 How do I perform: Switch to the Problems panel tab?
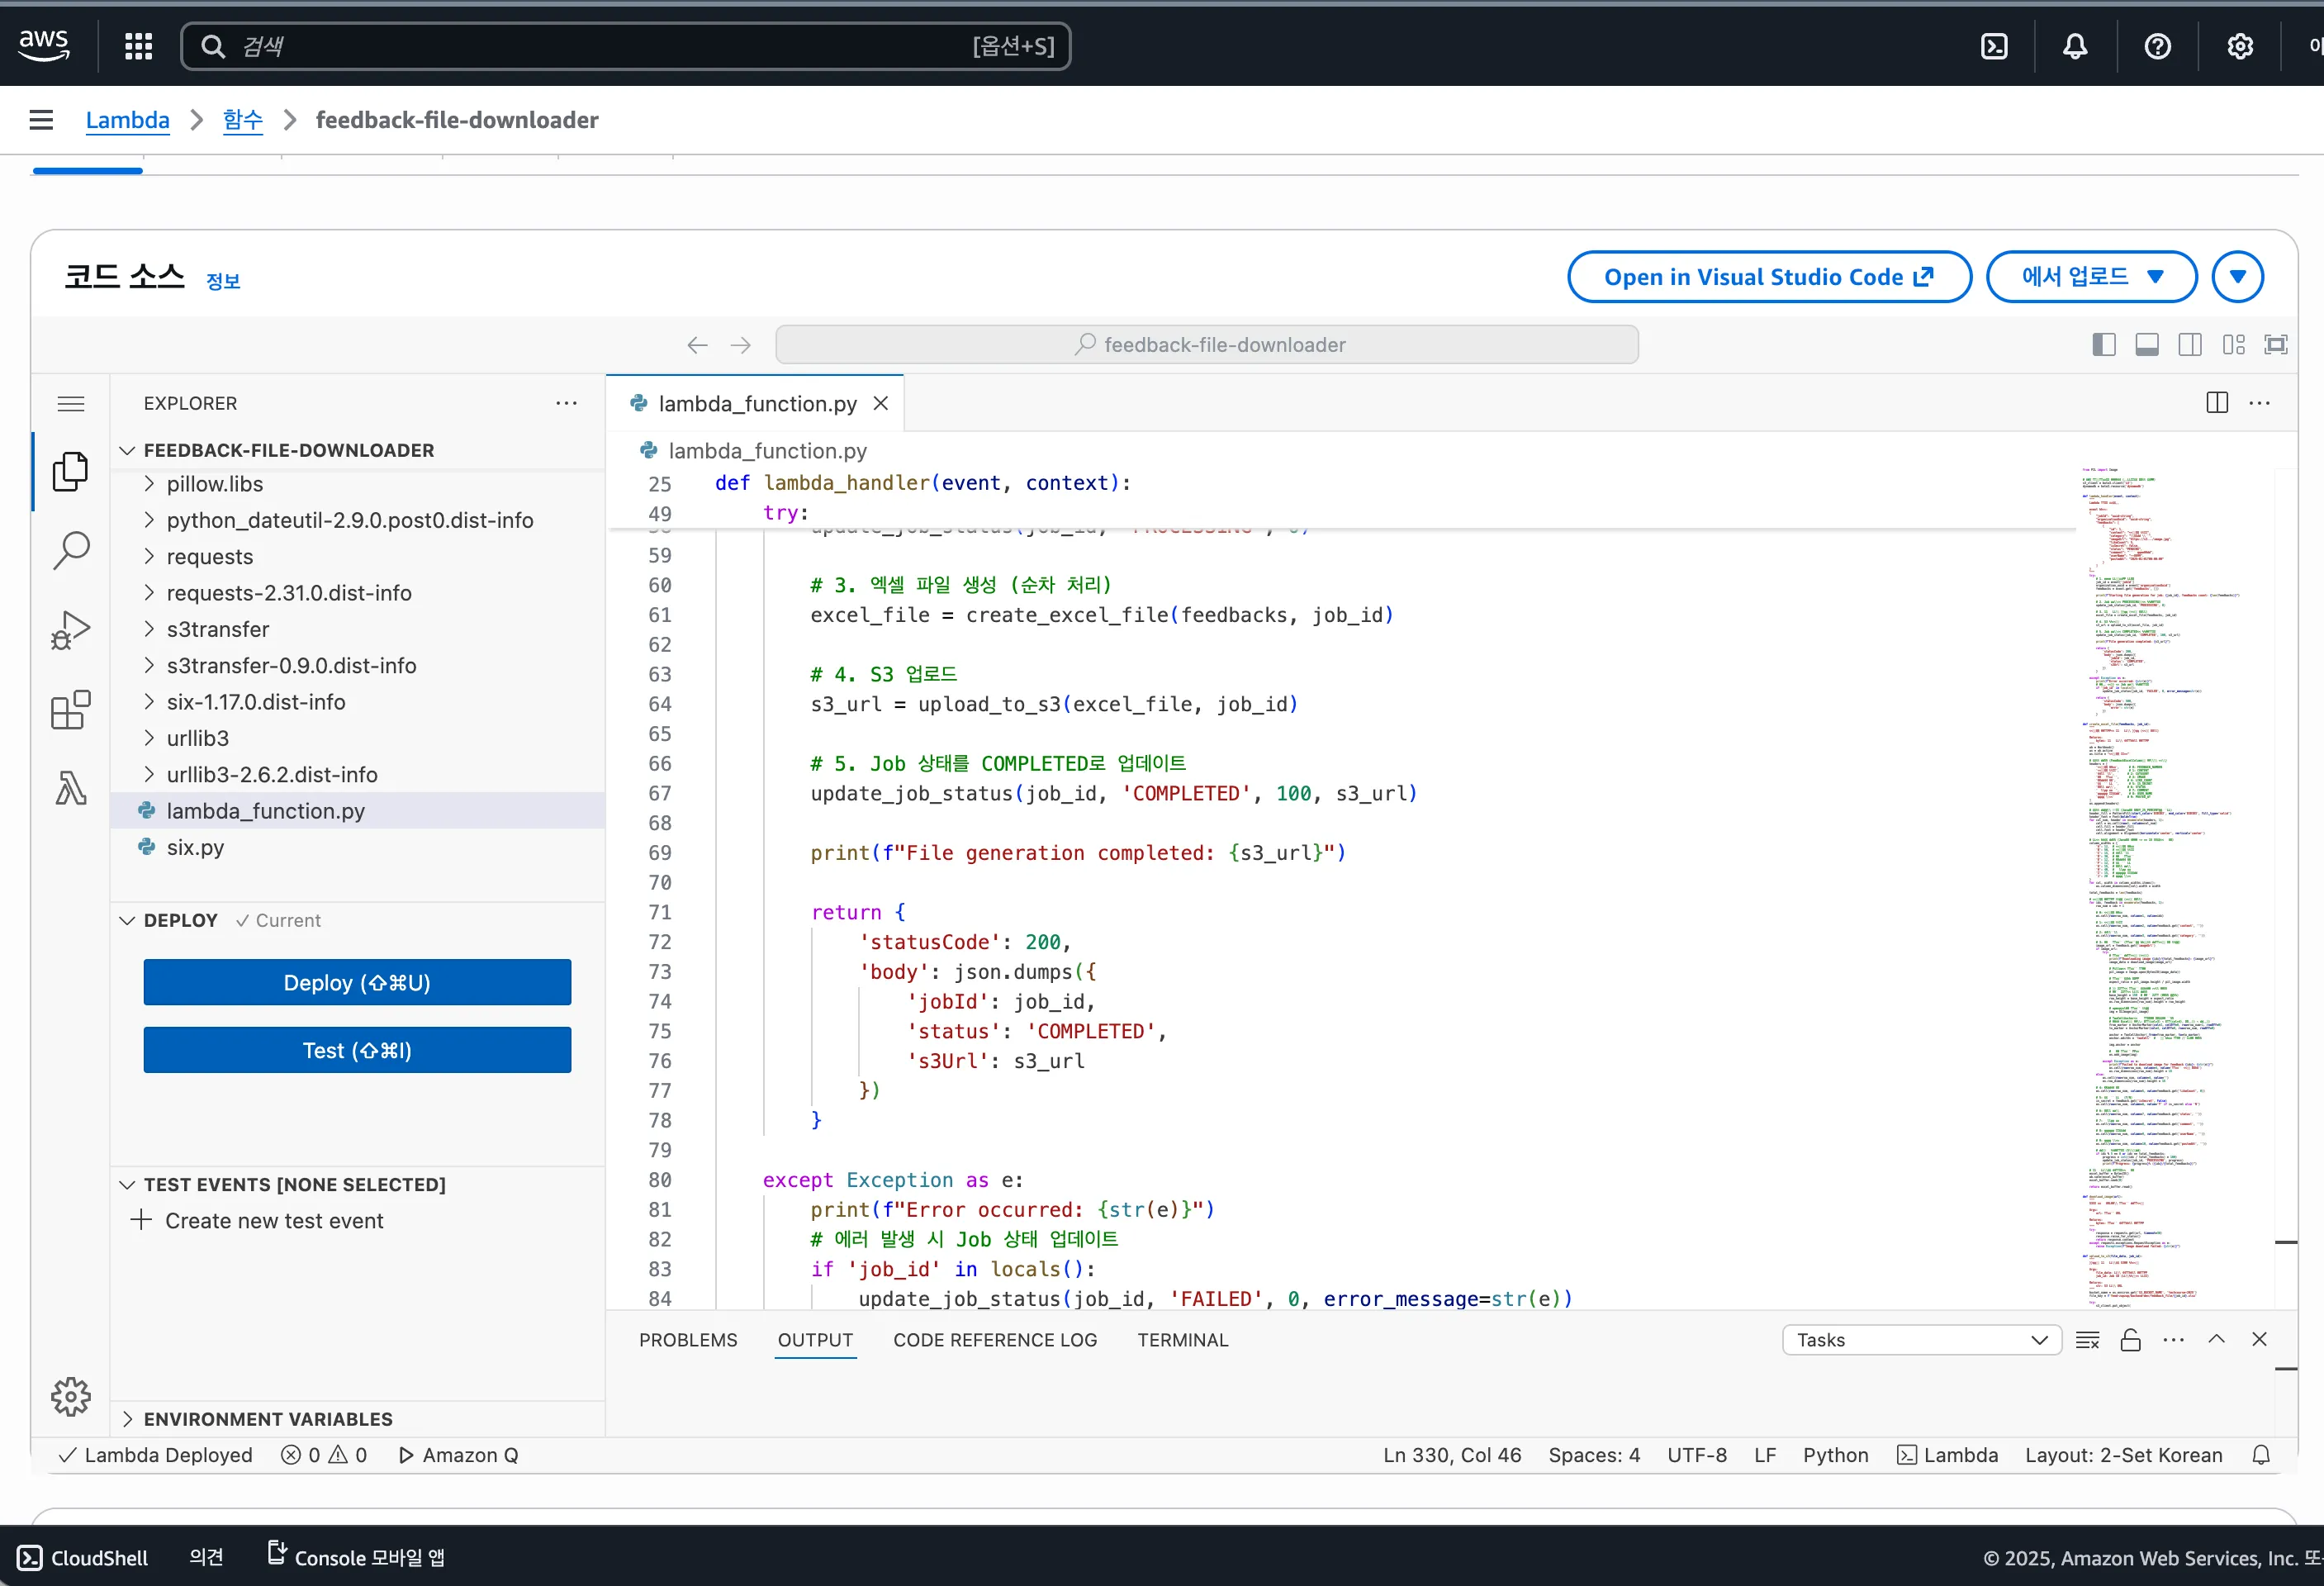click(x=688, y=1340)
